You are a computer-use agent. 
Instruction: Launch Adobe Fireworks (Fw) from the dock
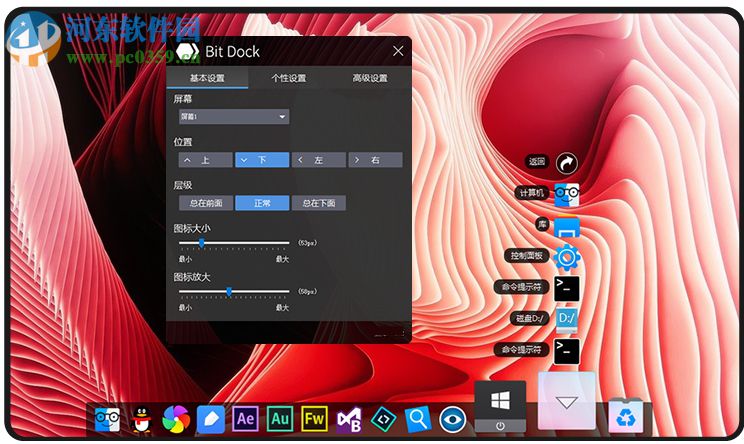(314, 419)
